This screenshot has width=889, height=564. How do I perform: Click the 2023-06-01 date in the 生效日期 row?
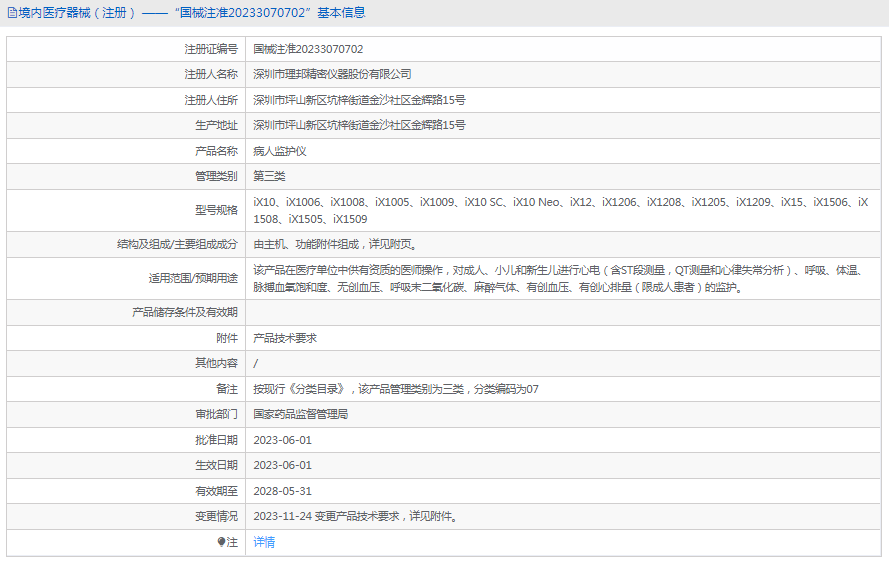[282, 465]
